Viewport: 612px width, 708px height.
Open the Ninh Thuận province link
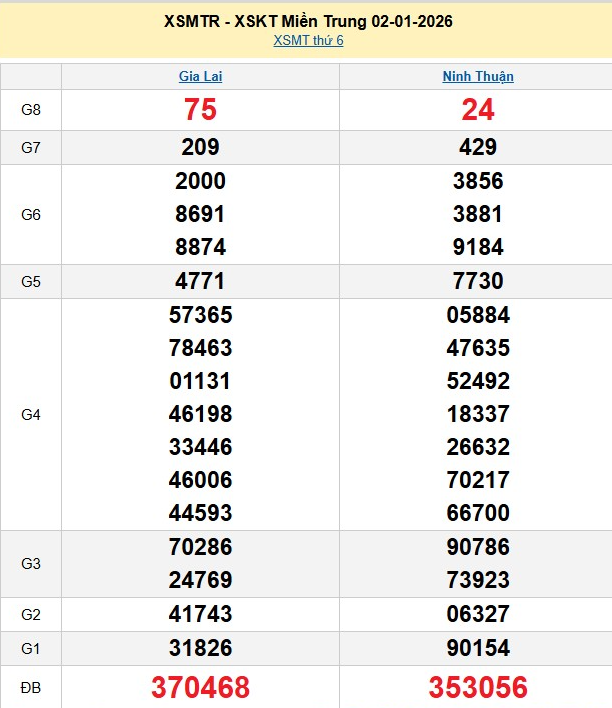(x=478, y=76)
